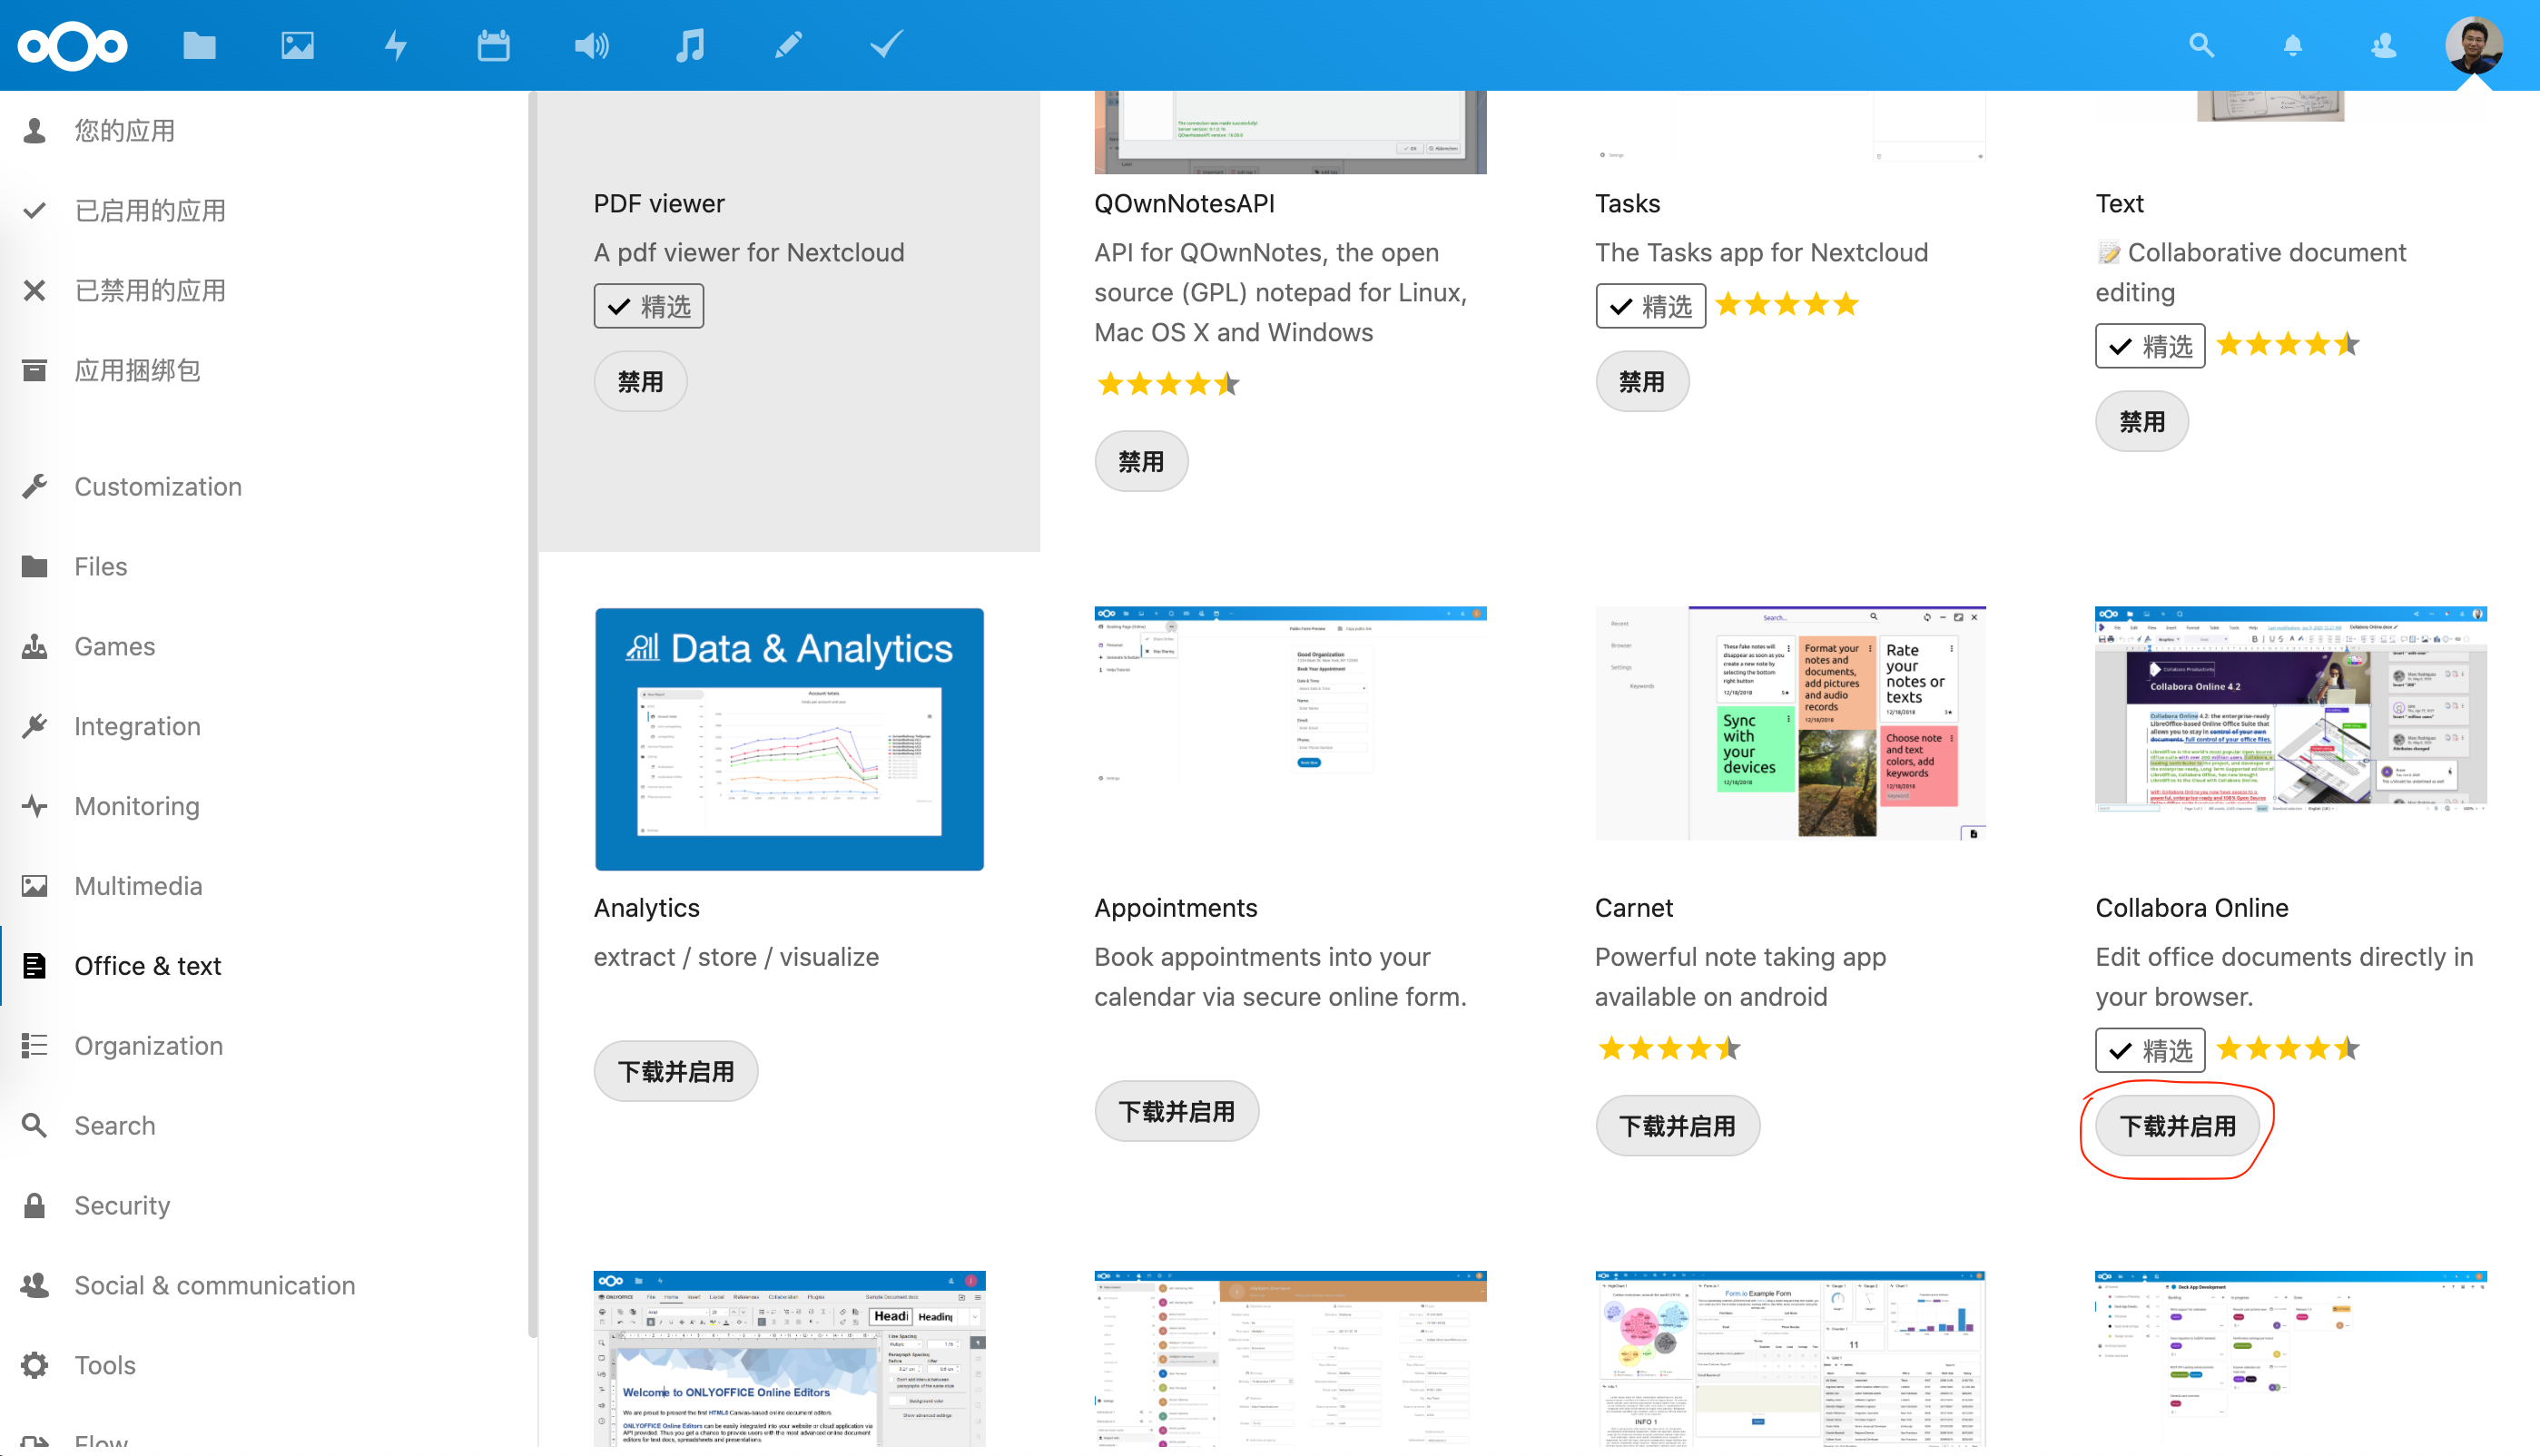Open the Calendar app icon
The height and width of the screenshot is (1456, 2540).
(x=493, y=45)
